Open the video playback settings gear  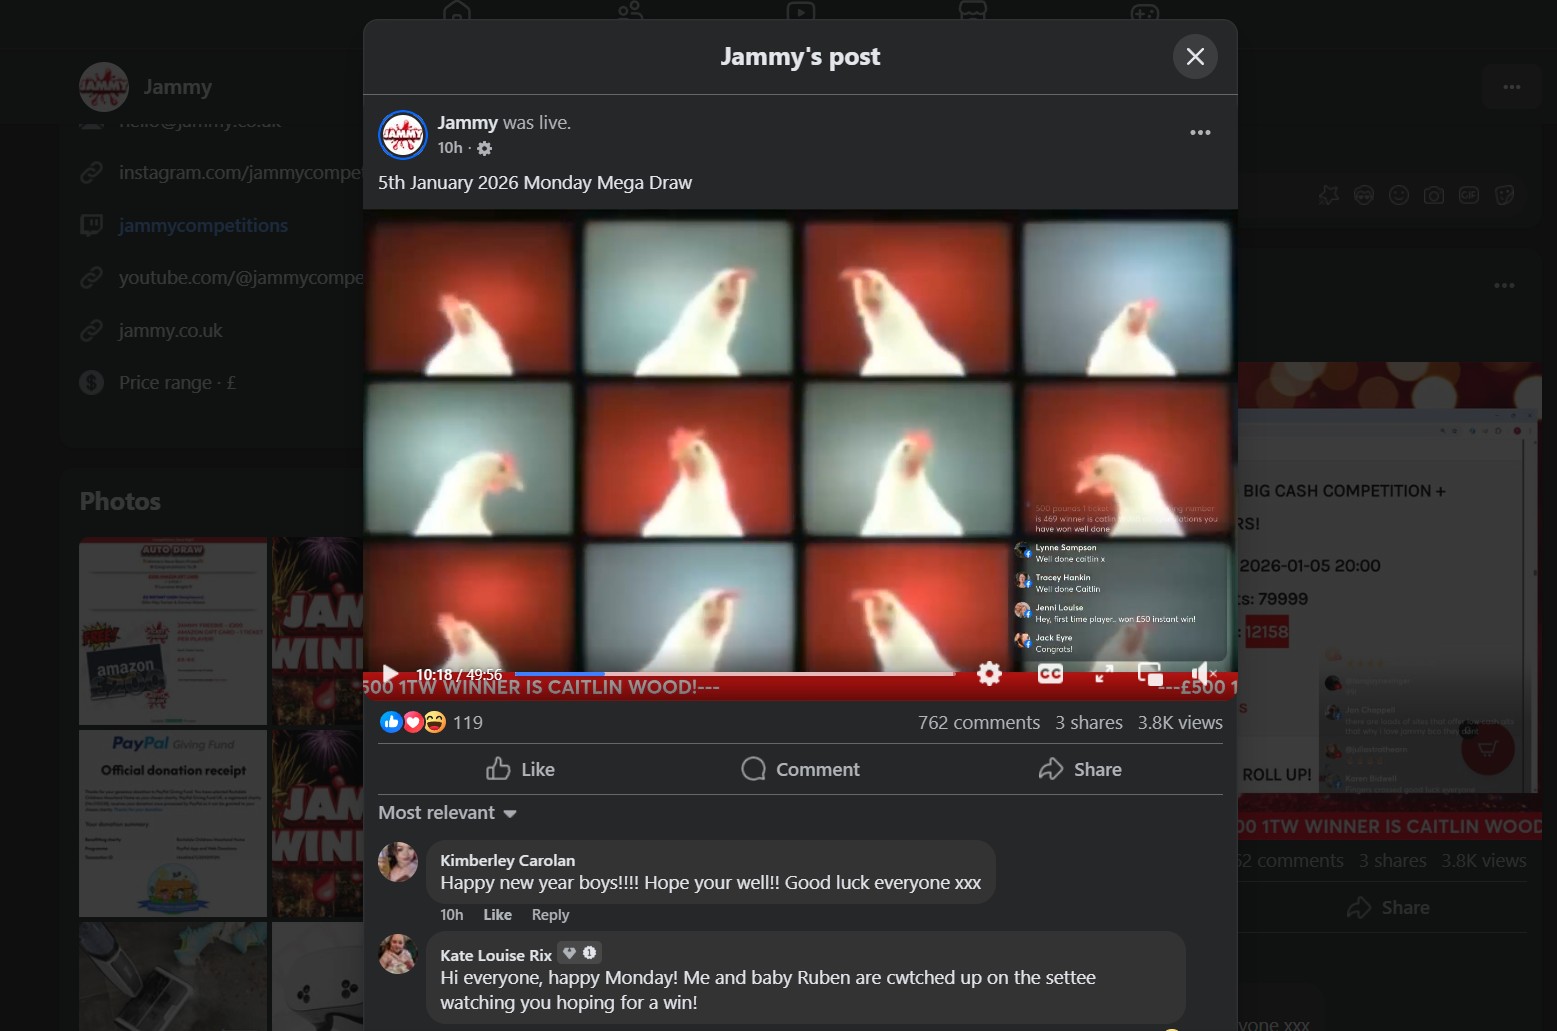point(989,674)
